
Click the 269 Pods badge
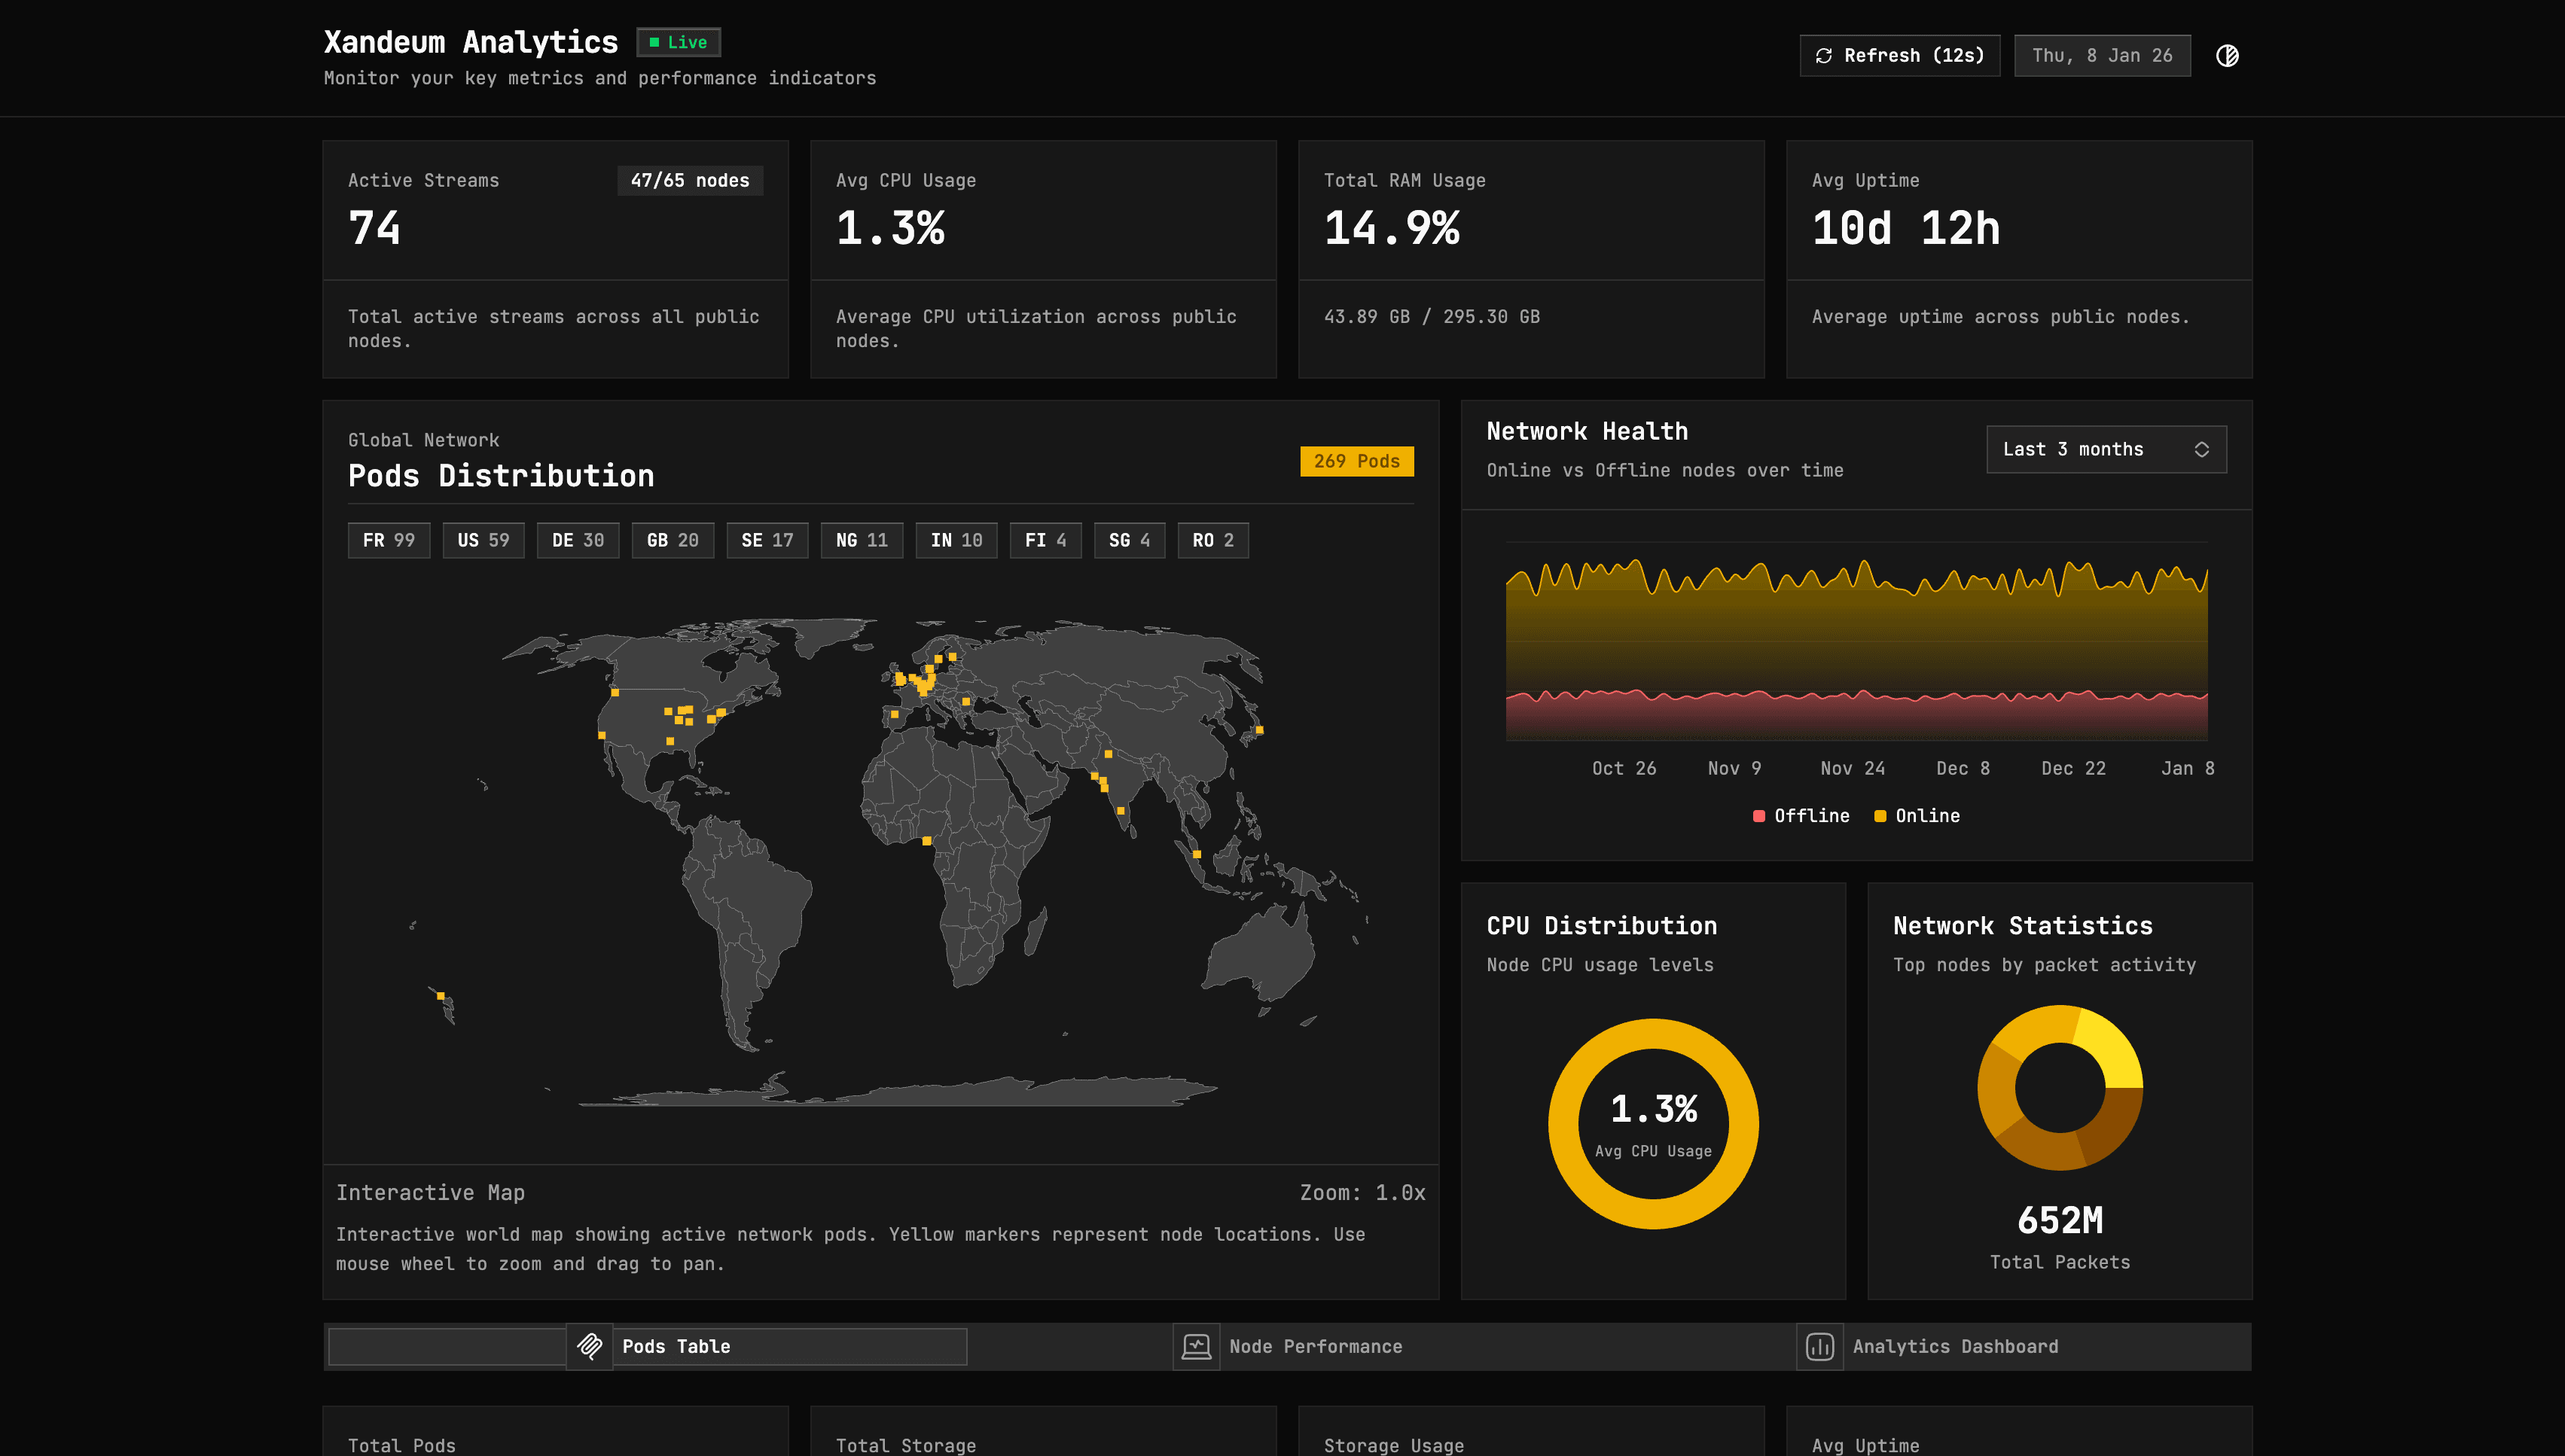(x=1356, y=461)
